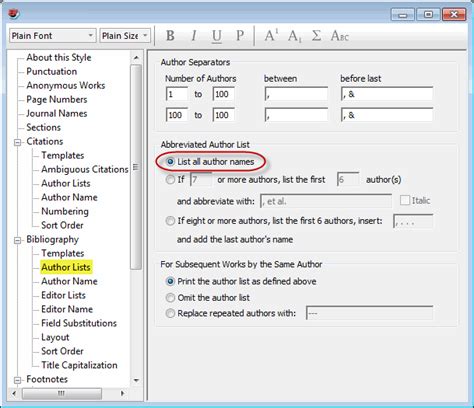This screenshot has height=408, width=474.
Task: Select List all author names option
Action: coord(170,162)
